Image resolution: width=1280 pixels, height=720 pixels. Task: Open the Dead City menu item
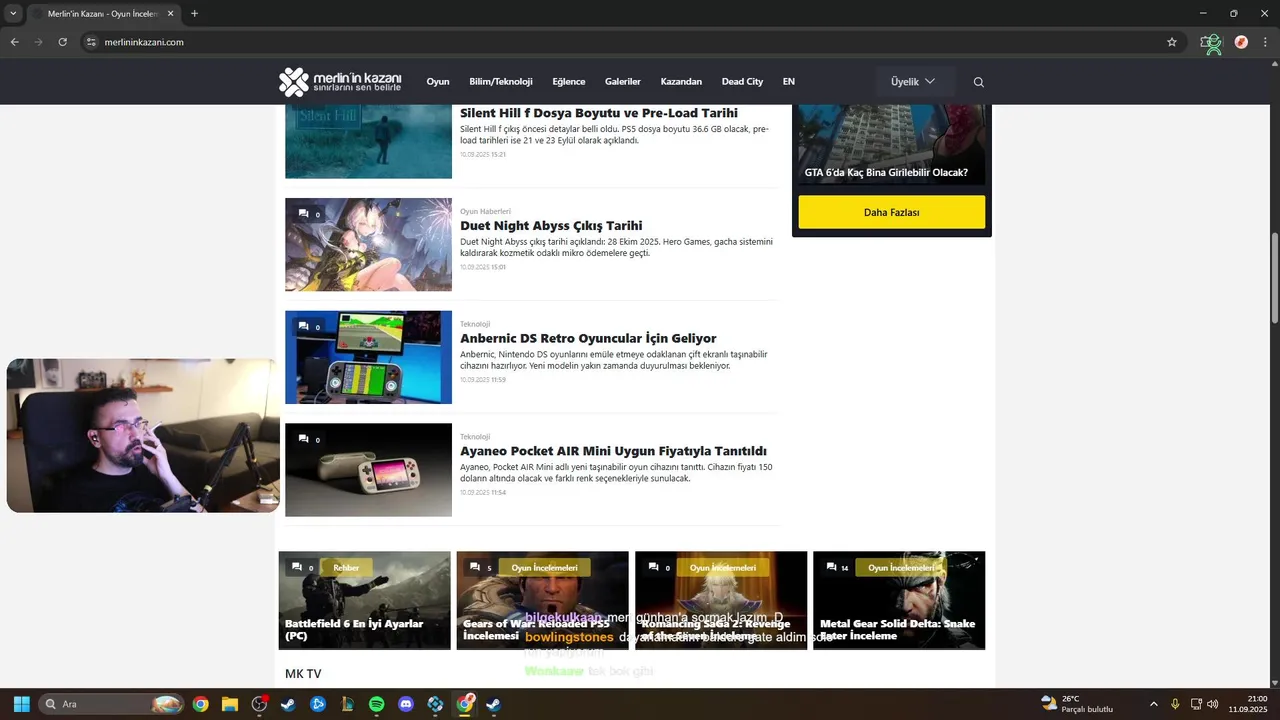click(742, 82)
